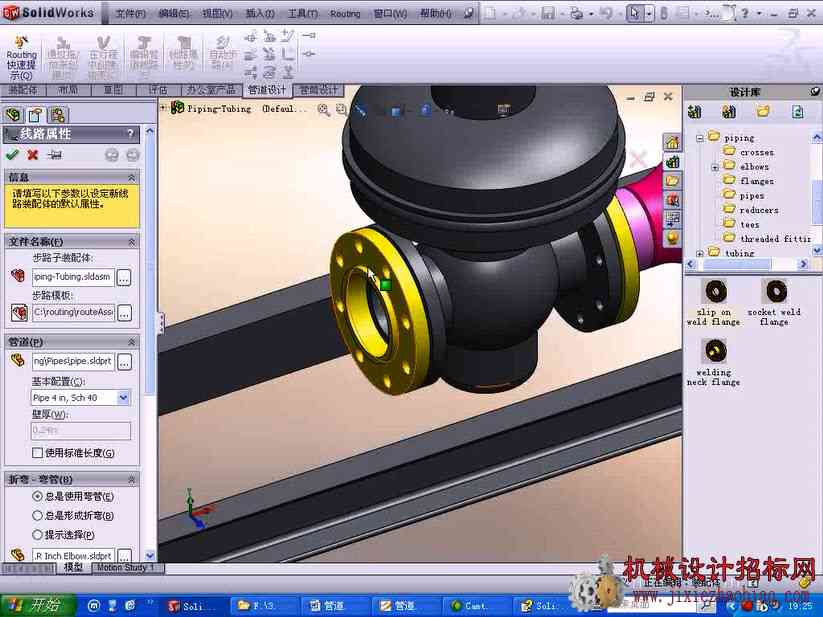Click the save icon in top toolbar

pyautogui.click(x=547, y=14)
